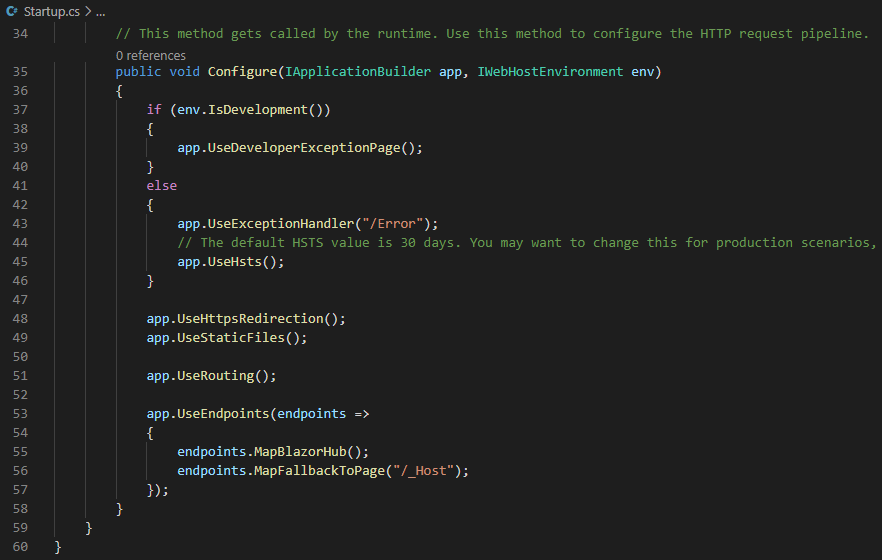This screenshot has width=882, height=560.
Task: Click the runtime comment on line 34
Action: coord(492,34)
